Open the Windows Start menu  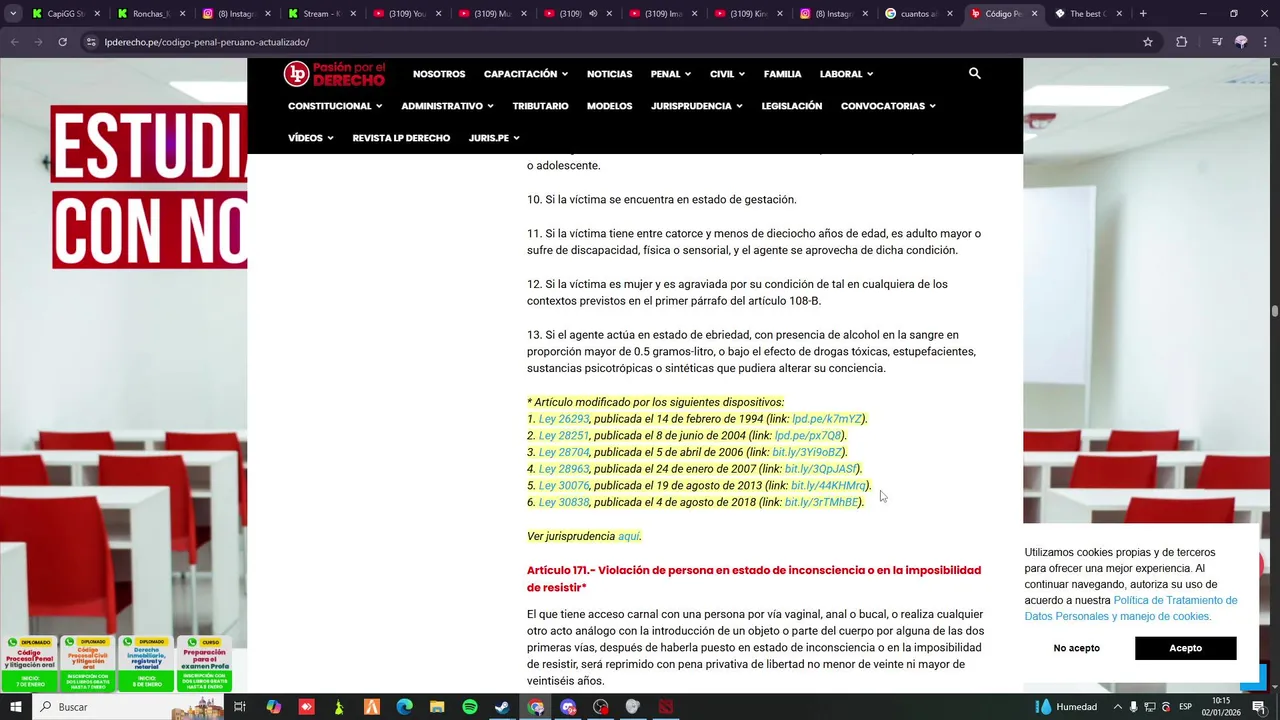16,707
